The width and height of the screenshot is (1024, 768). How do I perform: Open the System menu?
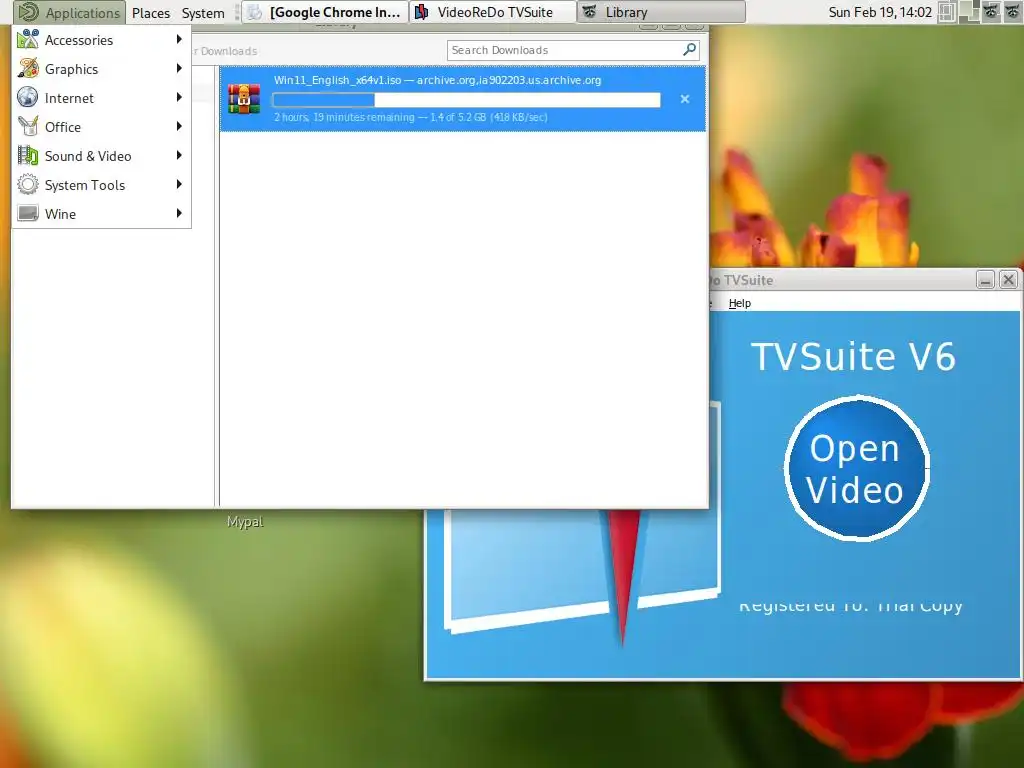[203, 12]
